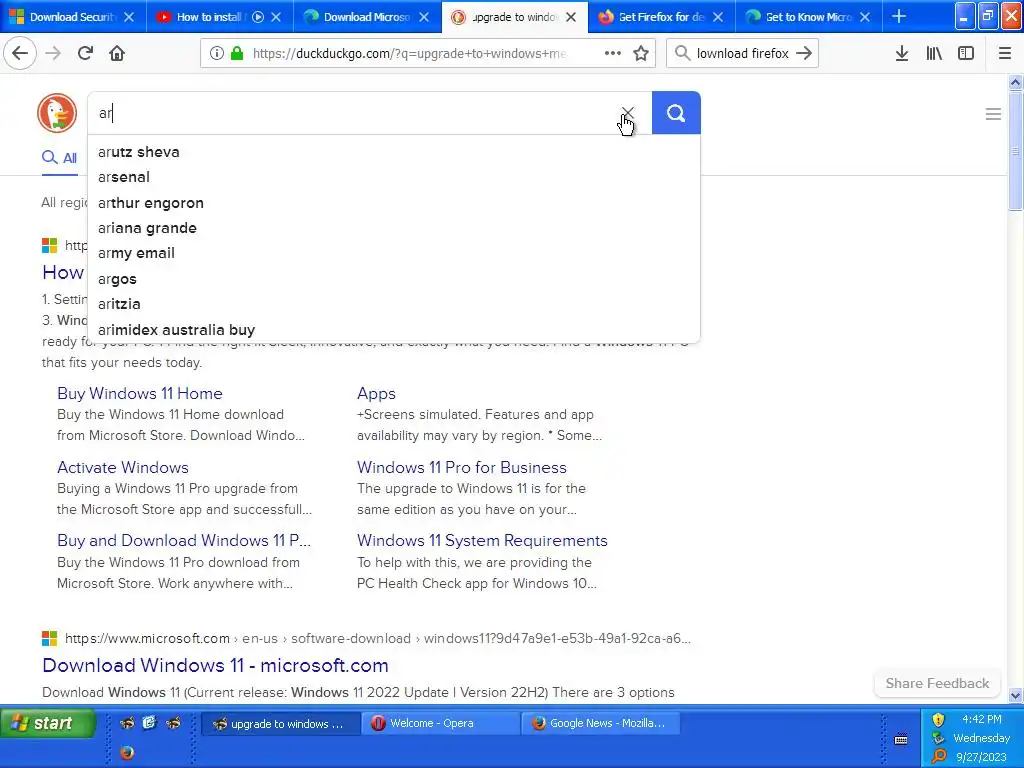The width and height of the screenshot is (1024, 768).
Task: Open the Windows Start menu
Action: [x=47, y=723]
